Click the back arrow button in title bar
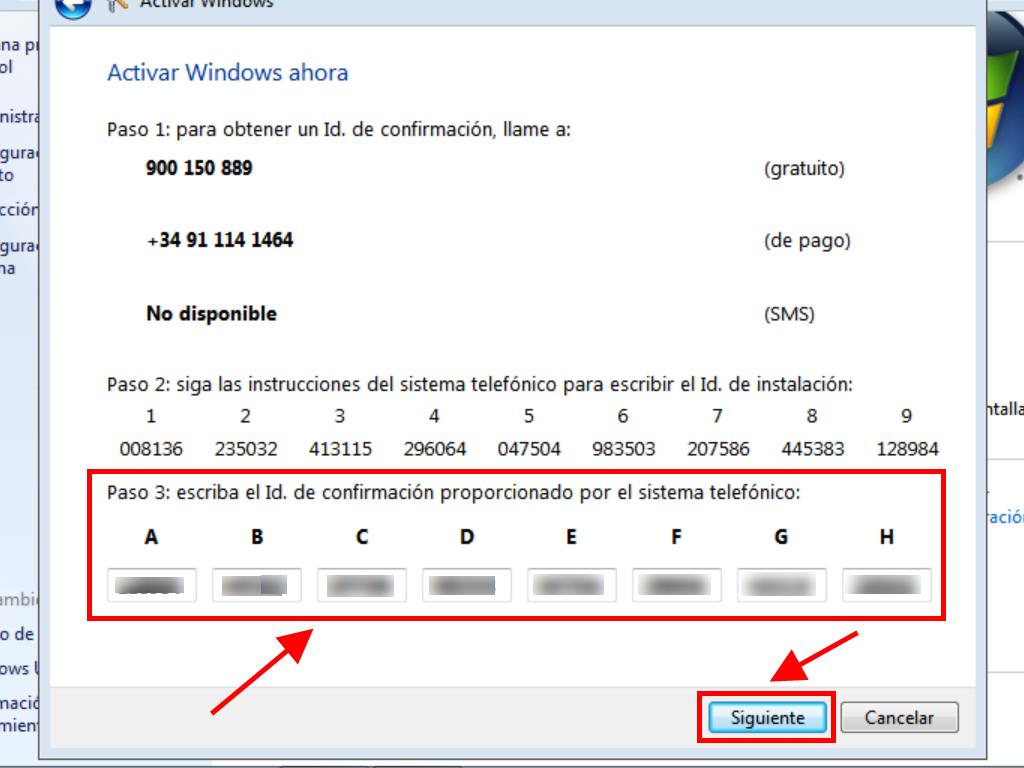 pyautogui.click(x=72, y=7)
